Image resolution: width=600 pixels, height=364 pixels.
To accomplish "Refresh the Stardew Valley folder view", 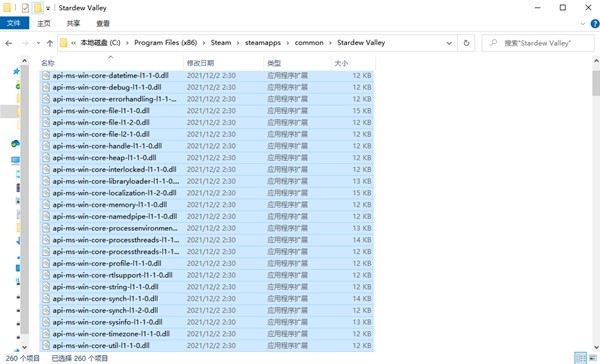I will 466,43.
